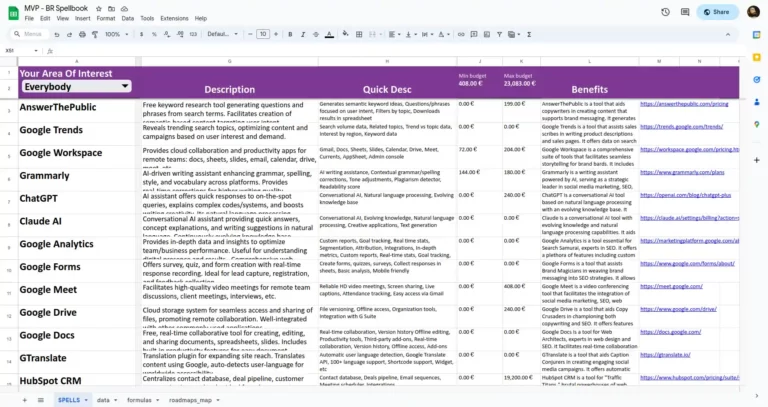Open the File menu
Viewport: 768px width, 407px height.
click(29, 18)
